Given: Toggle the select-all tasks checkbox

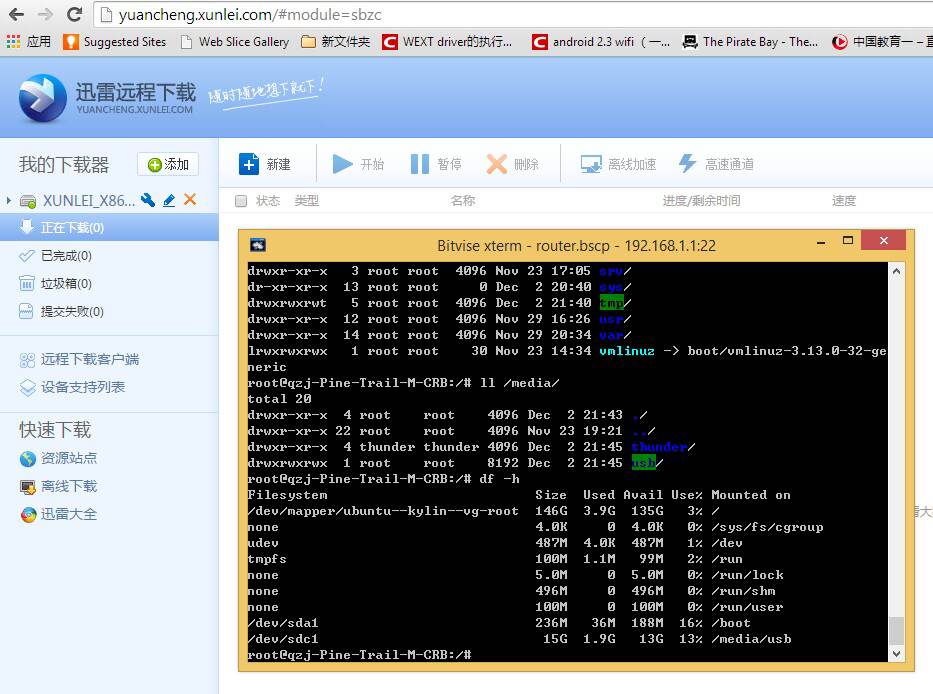Looking at the screenshot, I should click(x=241, y=201).
